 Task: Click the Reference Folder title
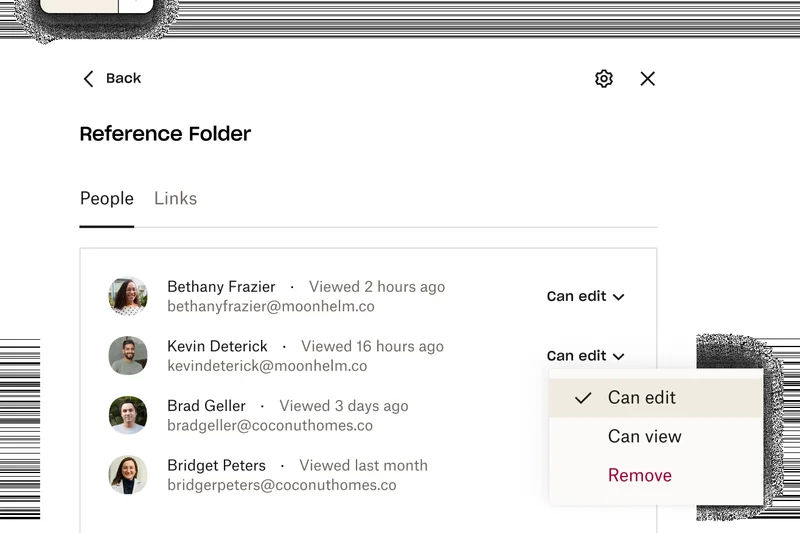[x=165, y=134]
